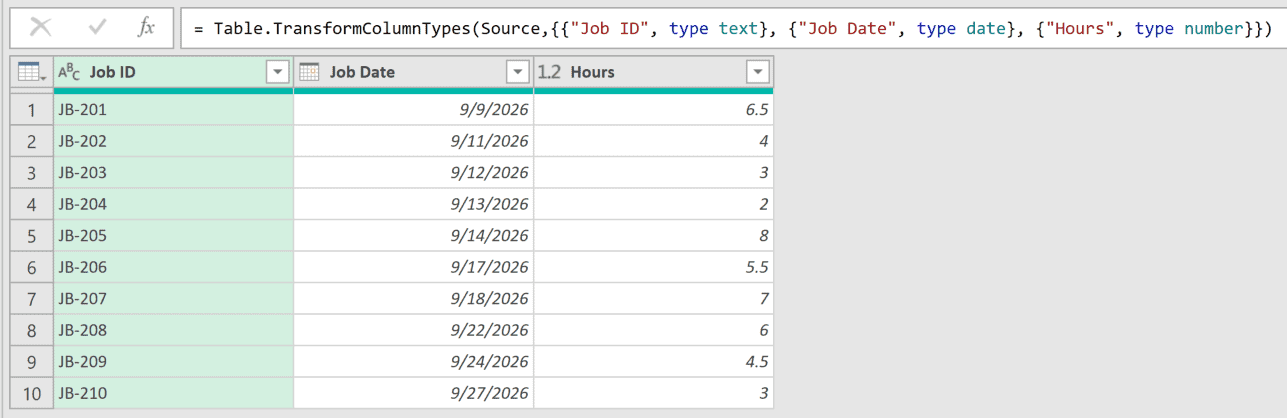This screenshot has width=1287, height=418.
Task: Click the JB-204 cell
Action: (x=173, y=204)
